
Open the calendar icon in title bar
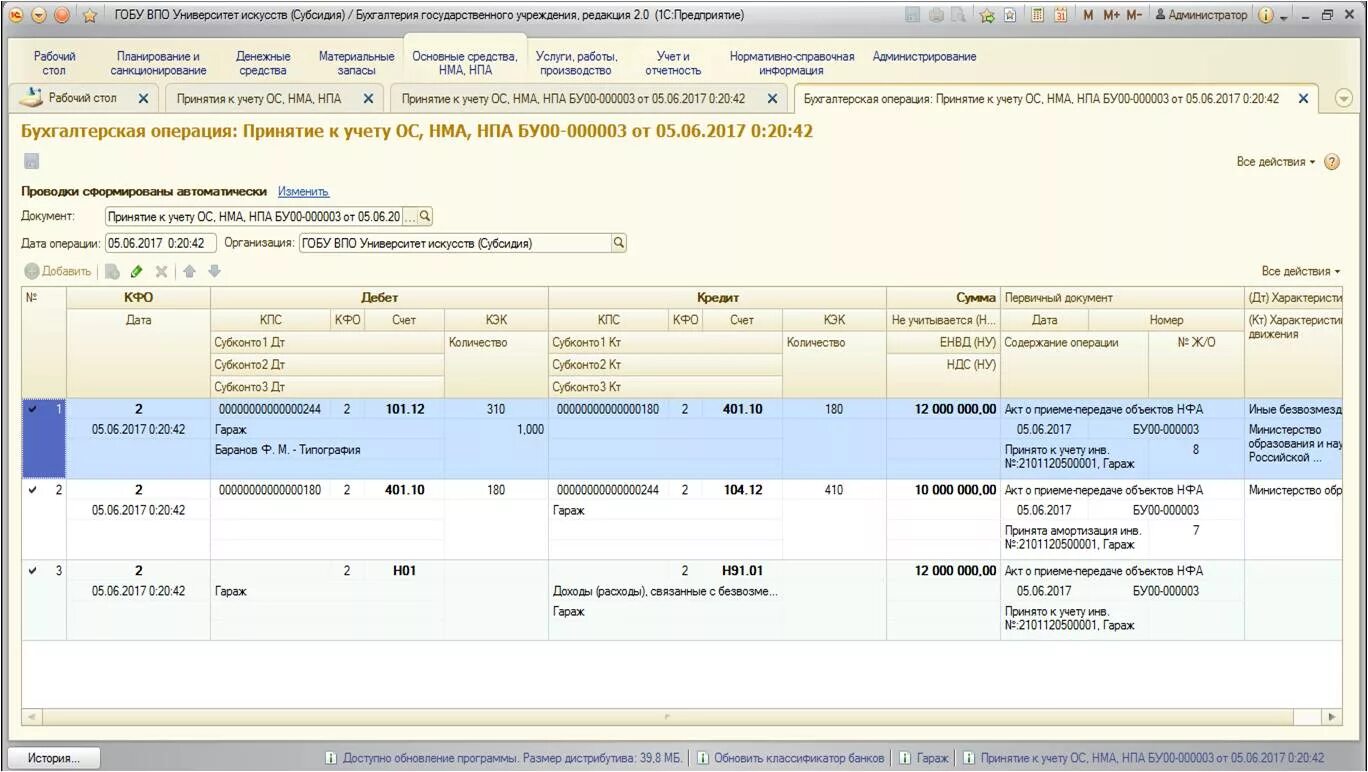[1060, 15]
